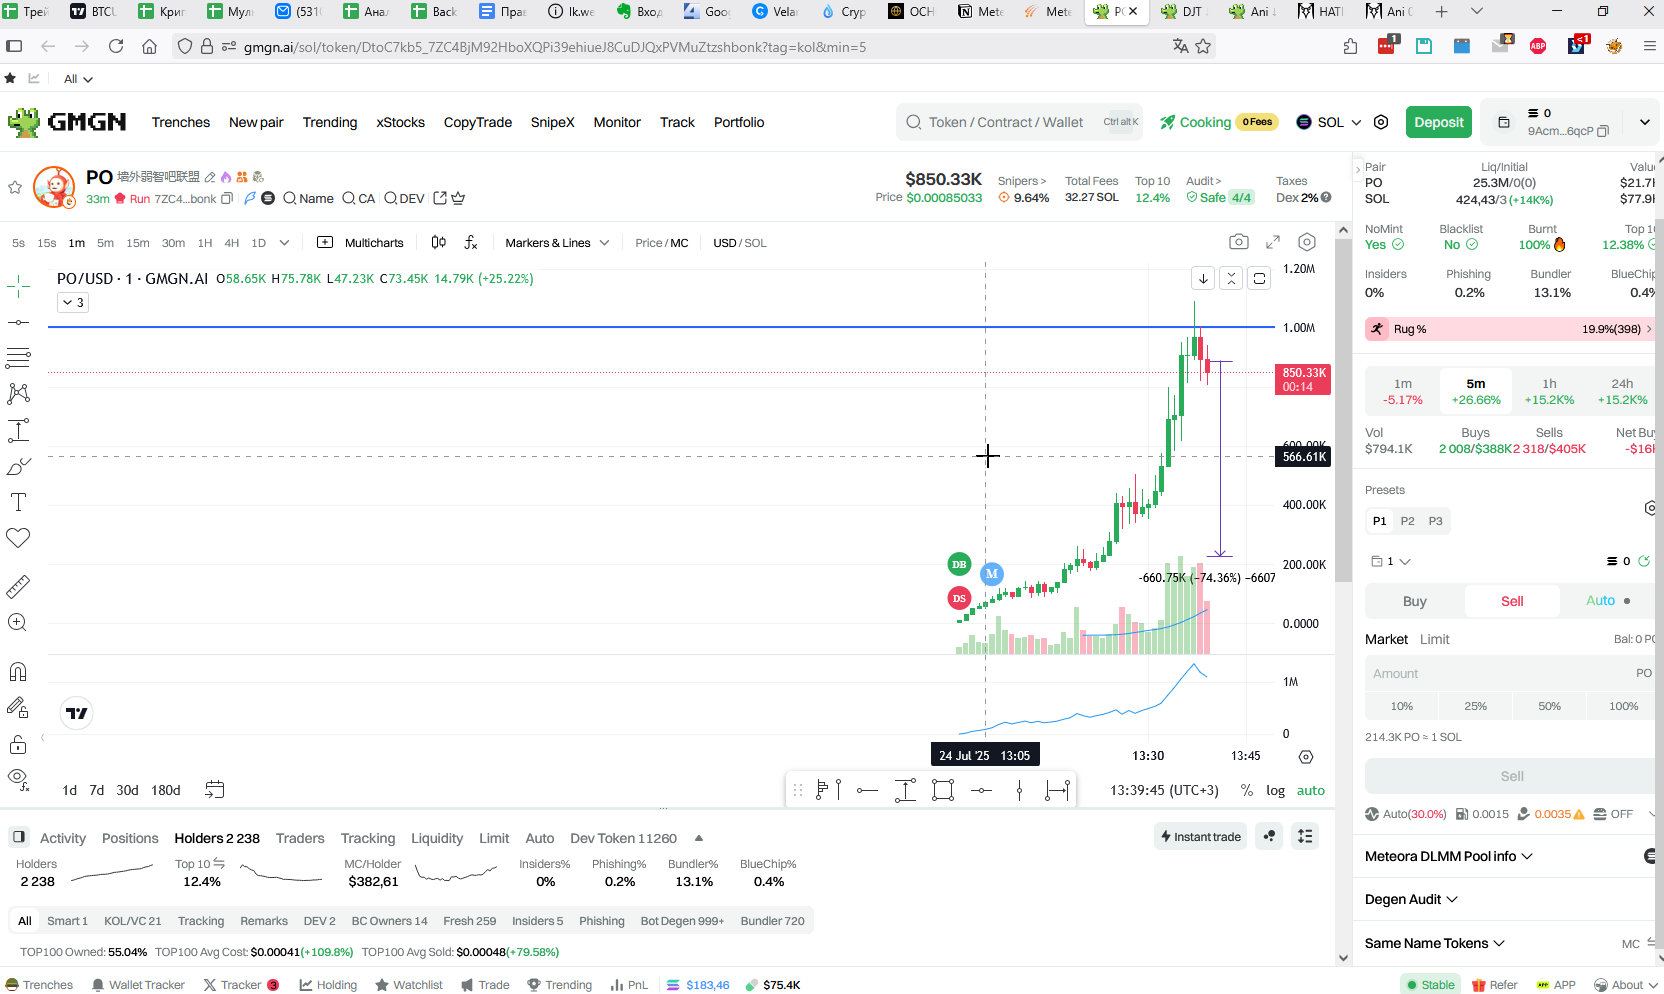
Task: Select the price range projection tool
Action: tap(18, 431)
